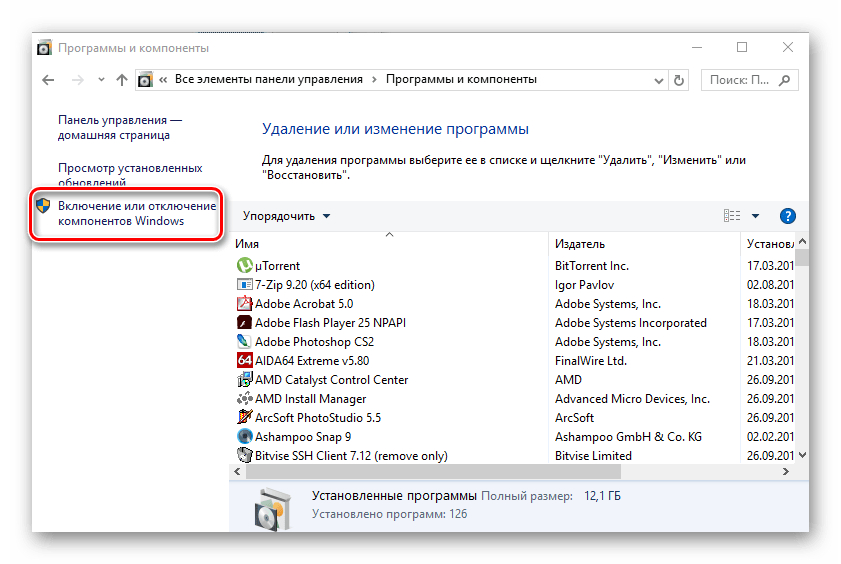
Task: Expand the view options dropdown arrow
Action: pos(755,216)
